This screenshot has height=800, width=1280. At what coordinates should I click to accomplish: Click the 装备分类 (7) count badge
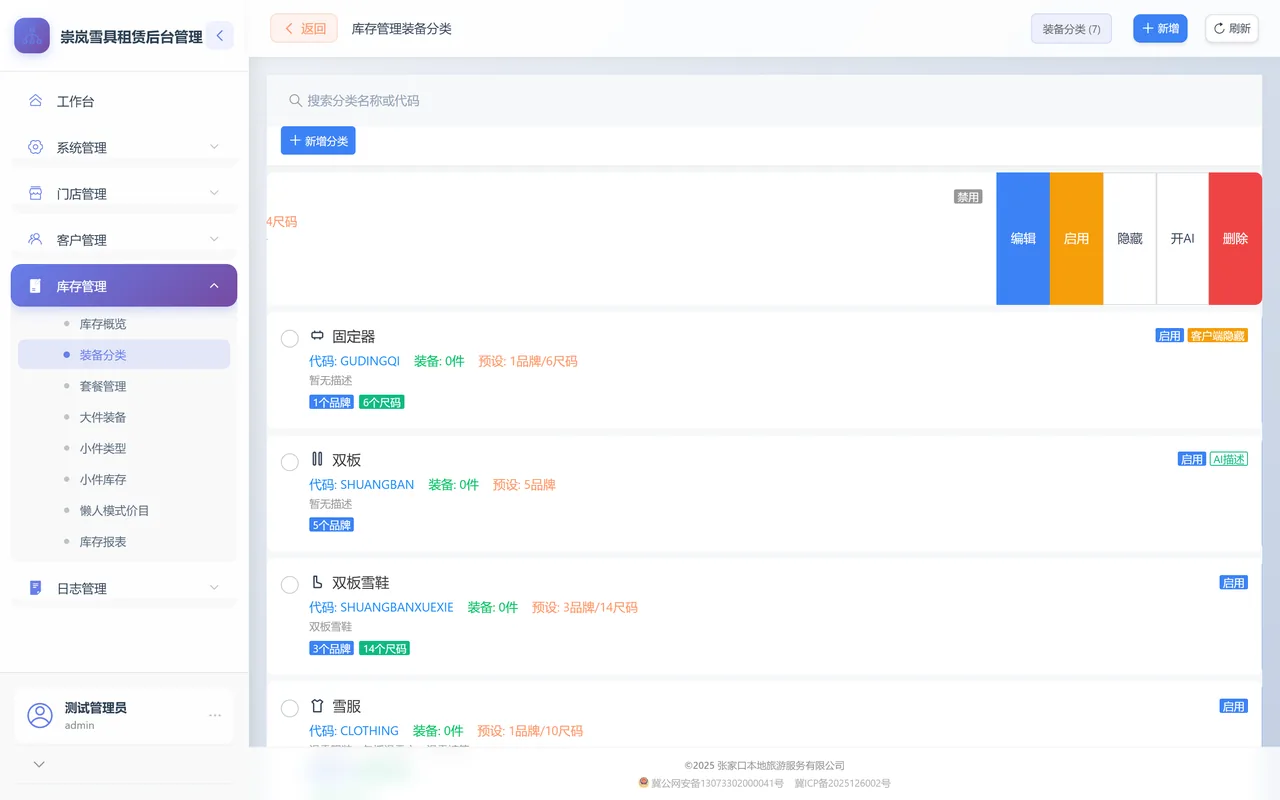1071,29
